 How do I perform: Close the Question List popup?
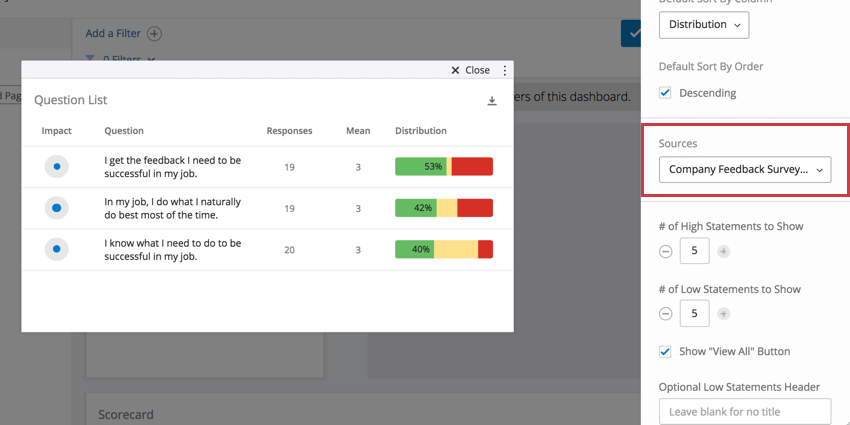[471, 70]
